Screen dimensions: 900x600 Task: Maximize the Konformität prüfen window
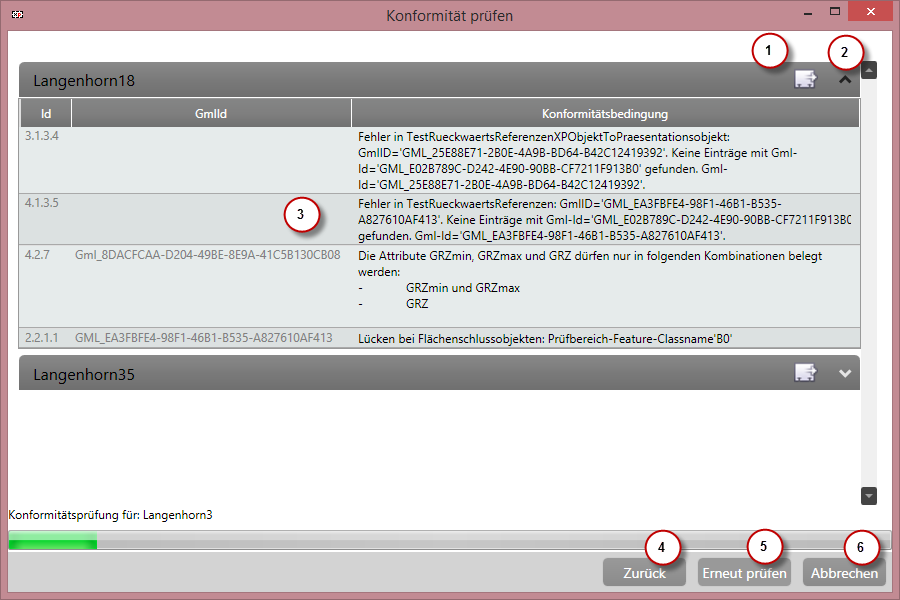tap(835, 11)
